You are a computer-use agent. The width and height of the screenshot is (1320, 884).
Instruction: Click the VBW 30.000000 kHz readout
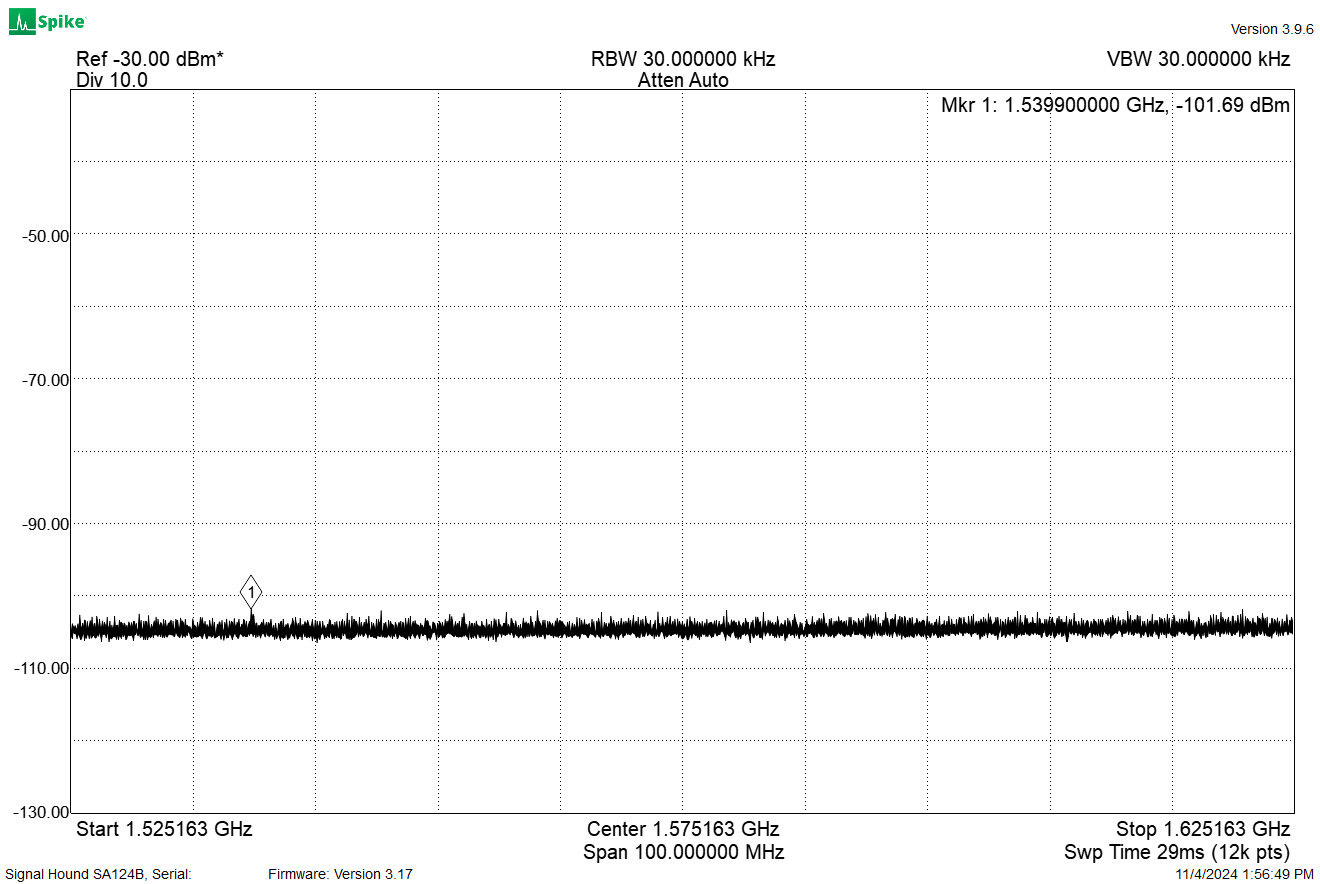(1198, 59)
